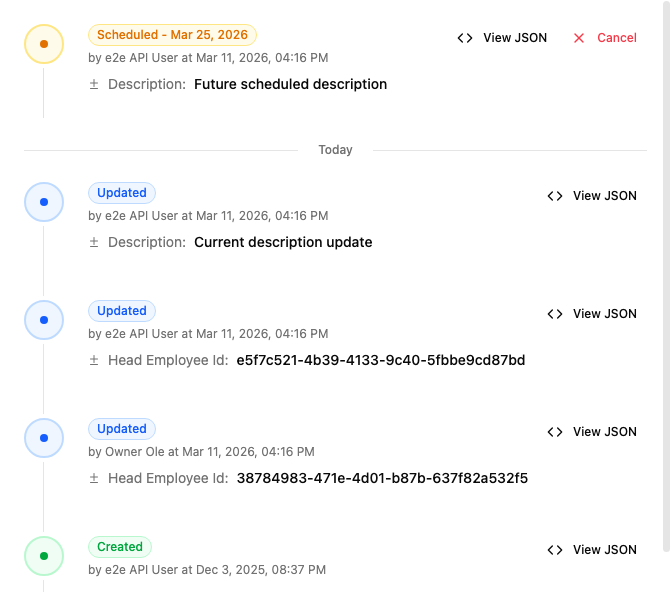View JSON for Owner Ole's update
Viewport: 671px width, 592px height.
click(604, 432)
